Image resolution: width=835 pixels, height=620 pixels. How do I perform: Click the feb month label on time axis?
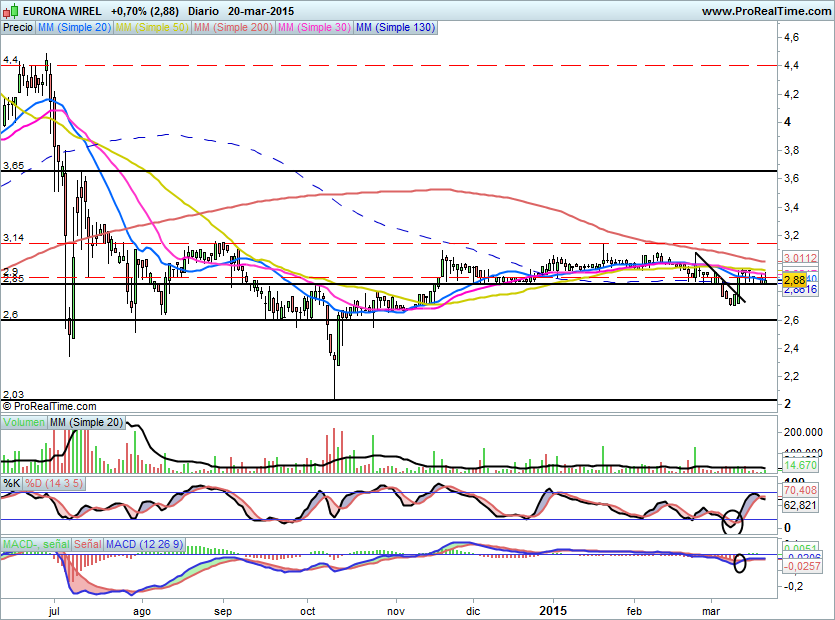tap(634, 611)
